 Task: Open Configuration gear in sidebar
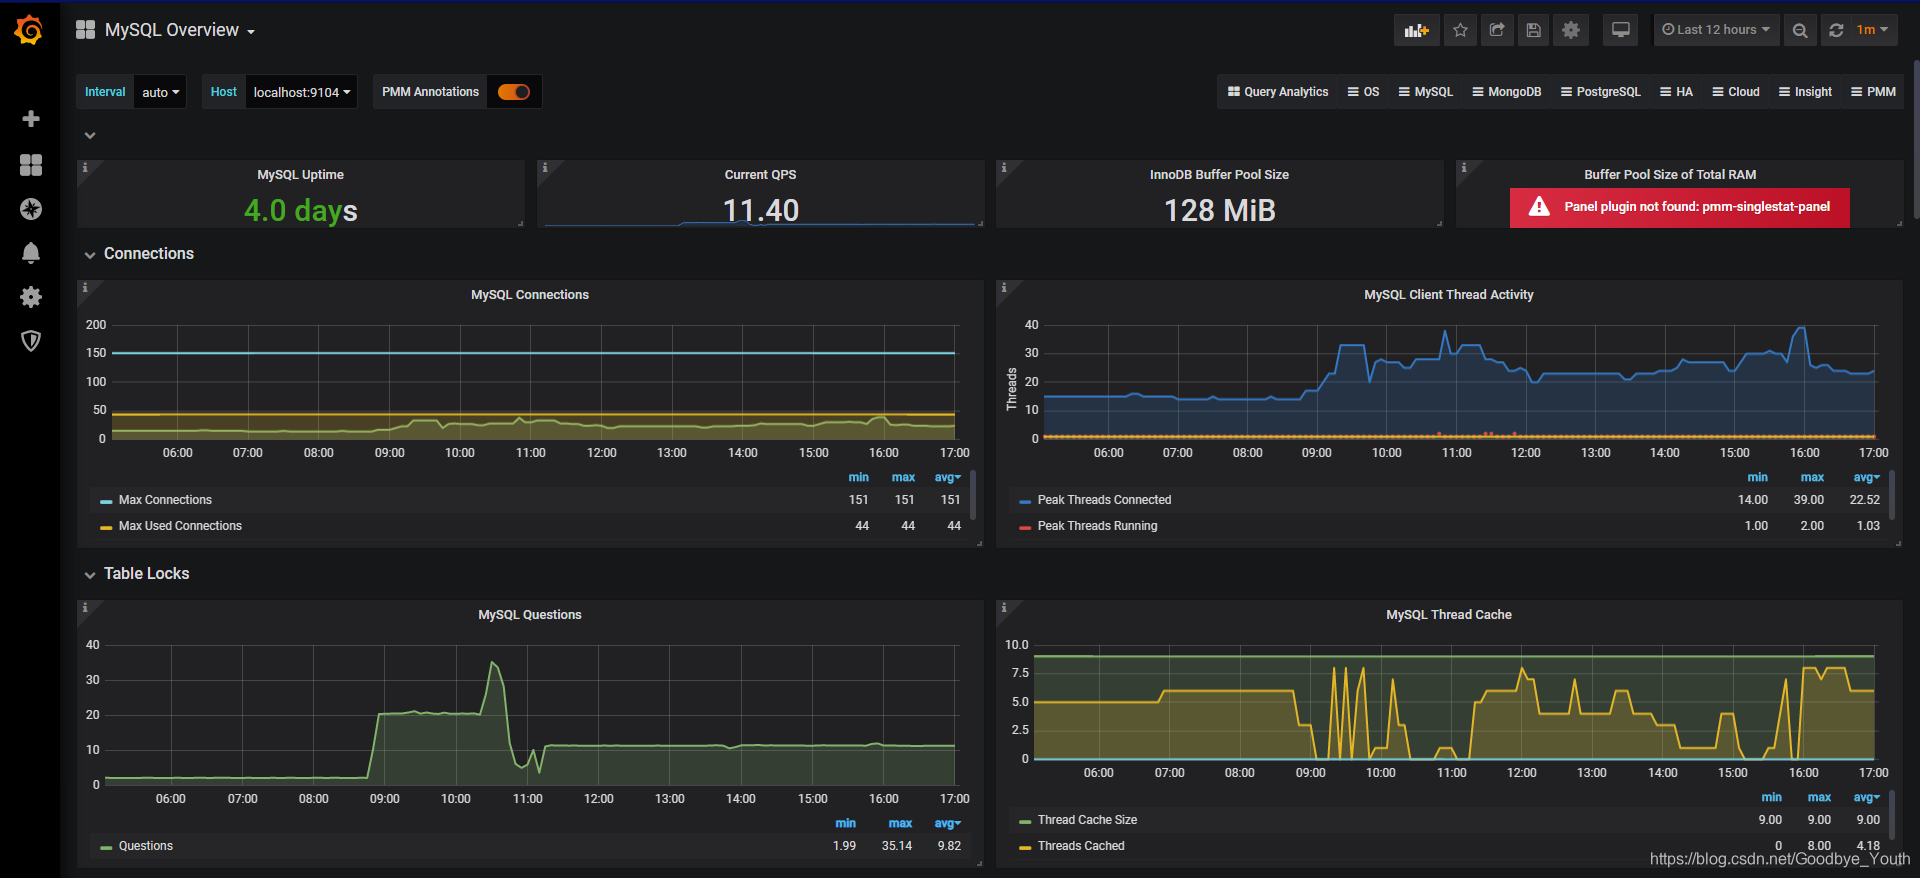tap(31, 297)
